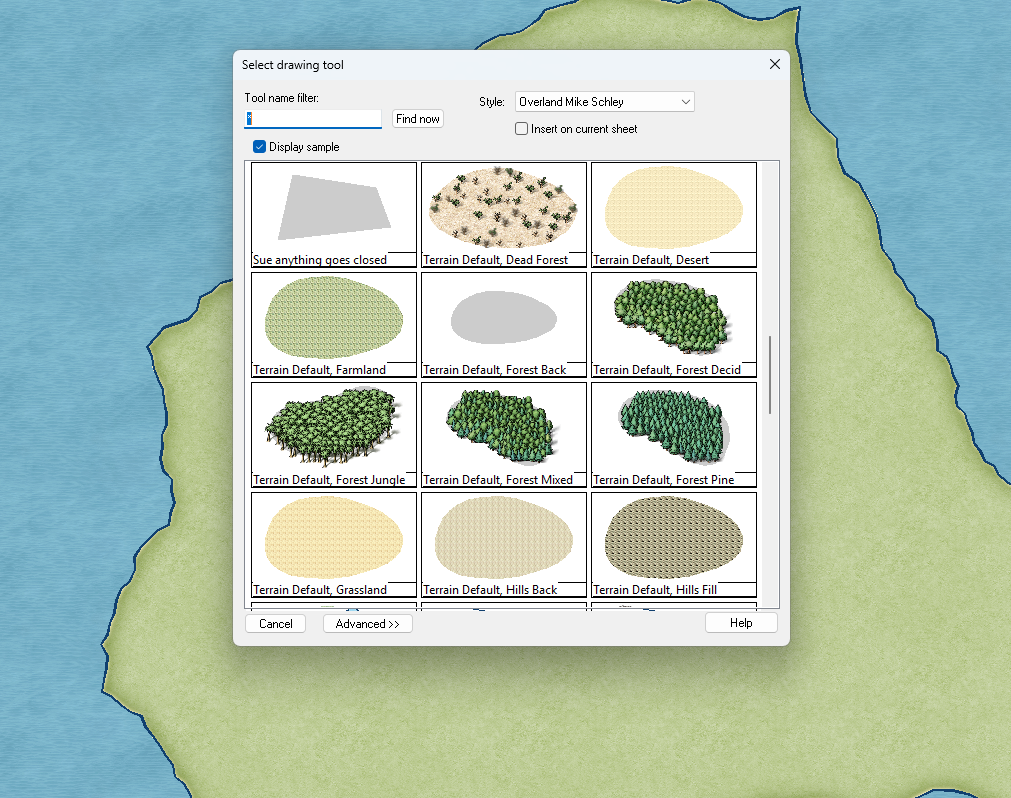Enable Insert on current sheet
Image resolution: width=1011 pixels, height=798 pixels.
point(522,129)
